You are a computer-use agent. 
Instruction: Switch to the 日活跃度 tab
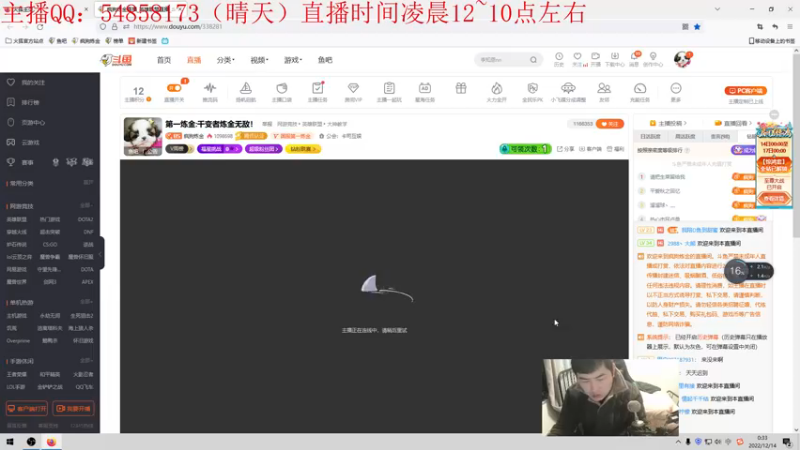650,137
